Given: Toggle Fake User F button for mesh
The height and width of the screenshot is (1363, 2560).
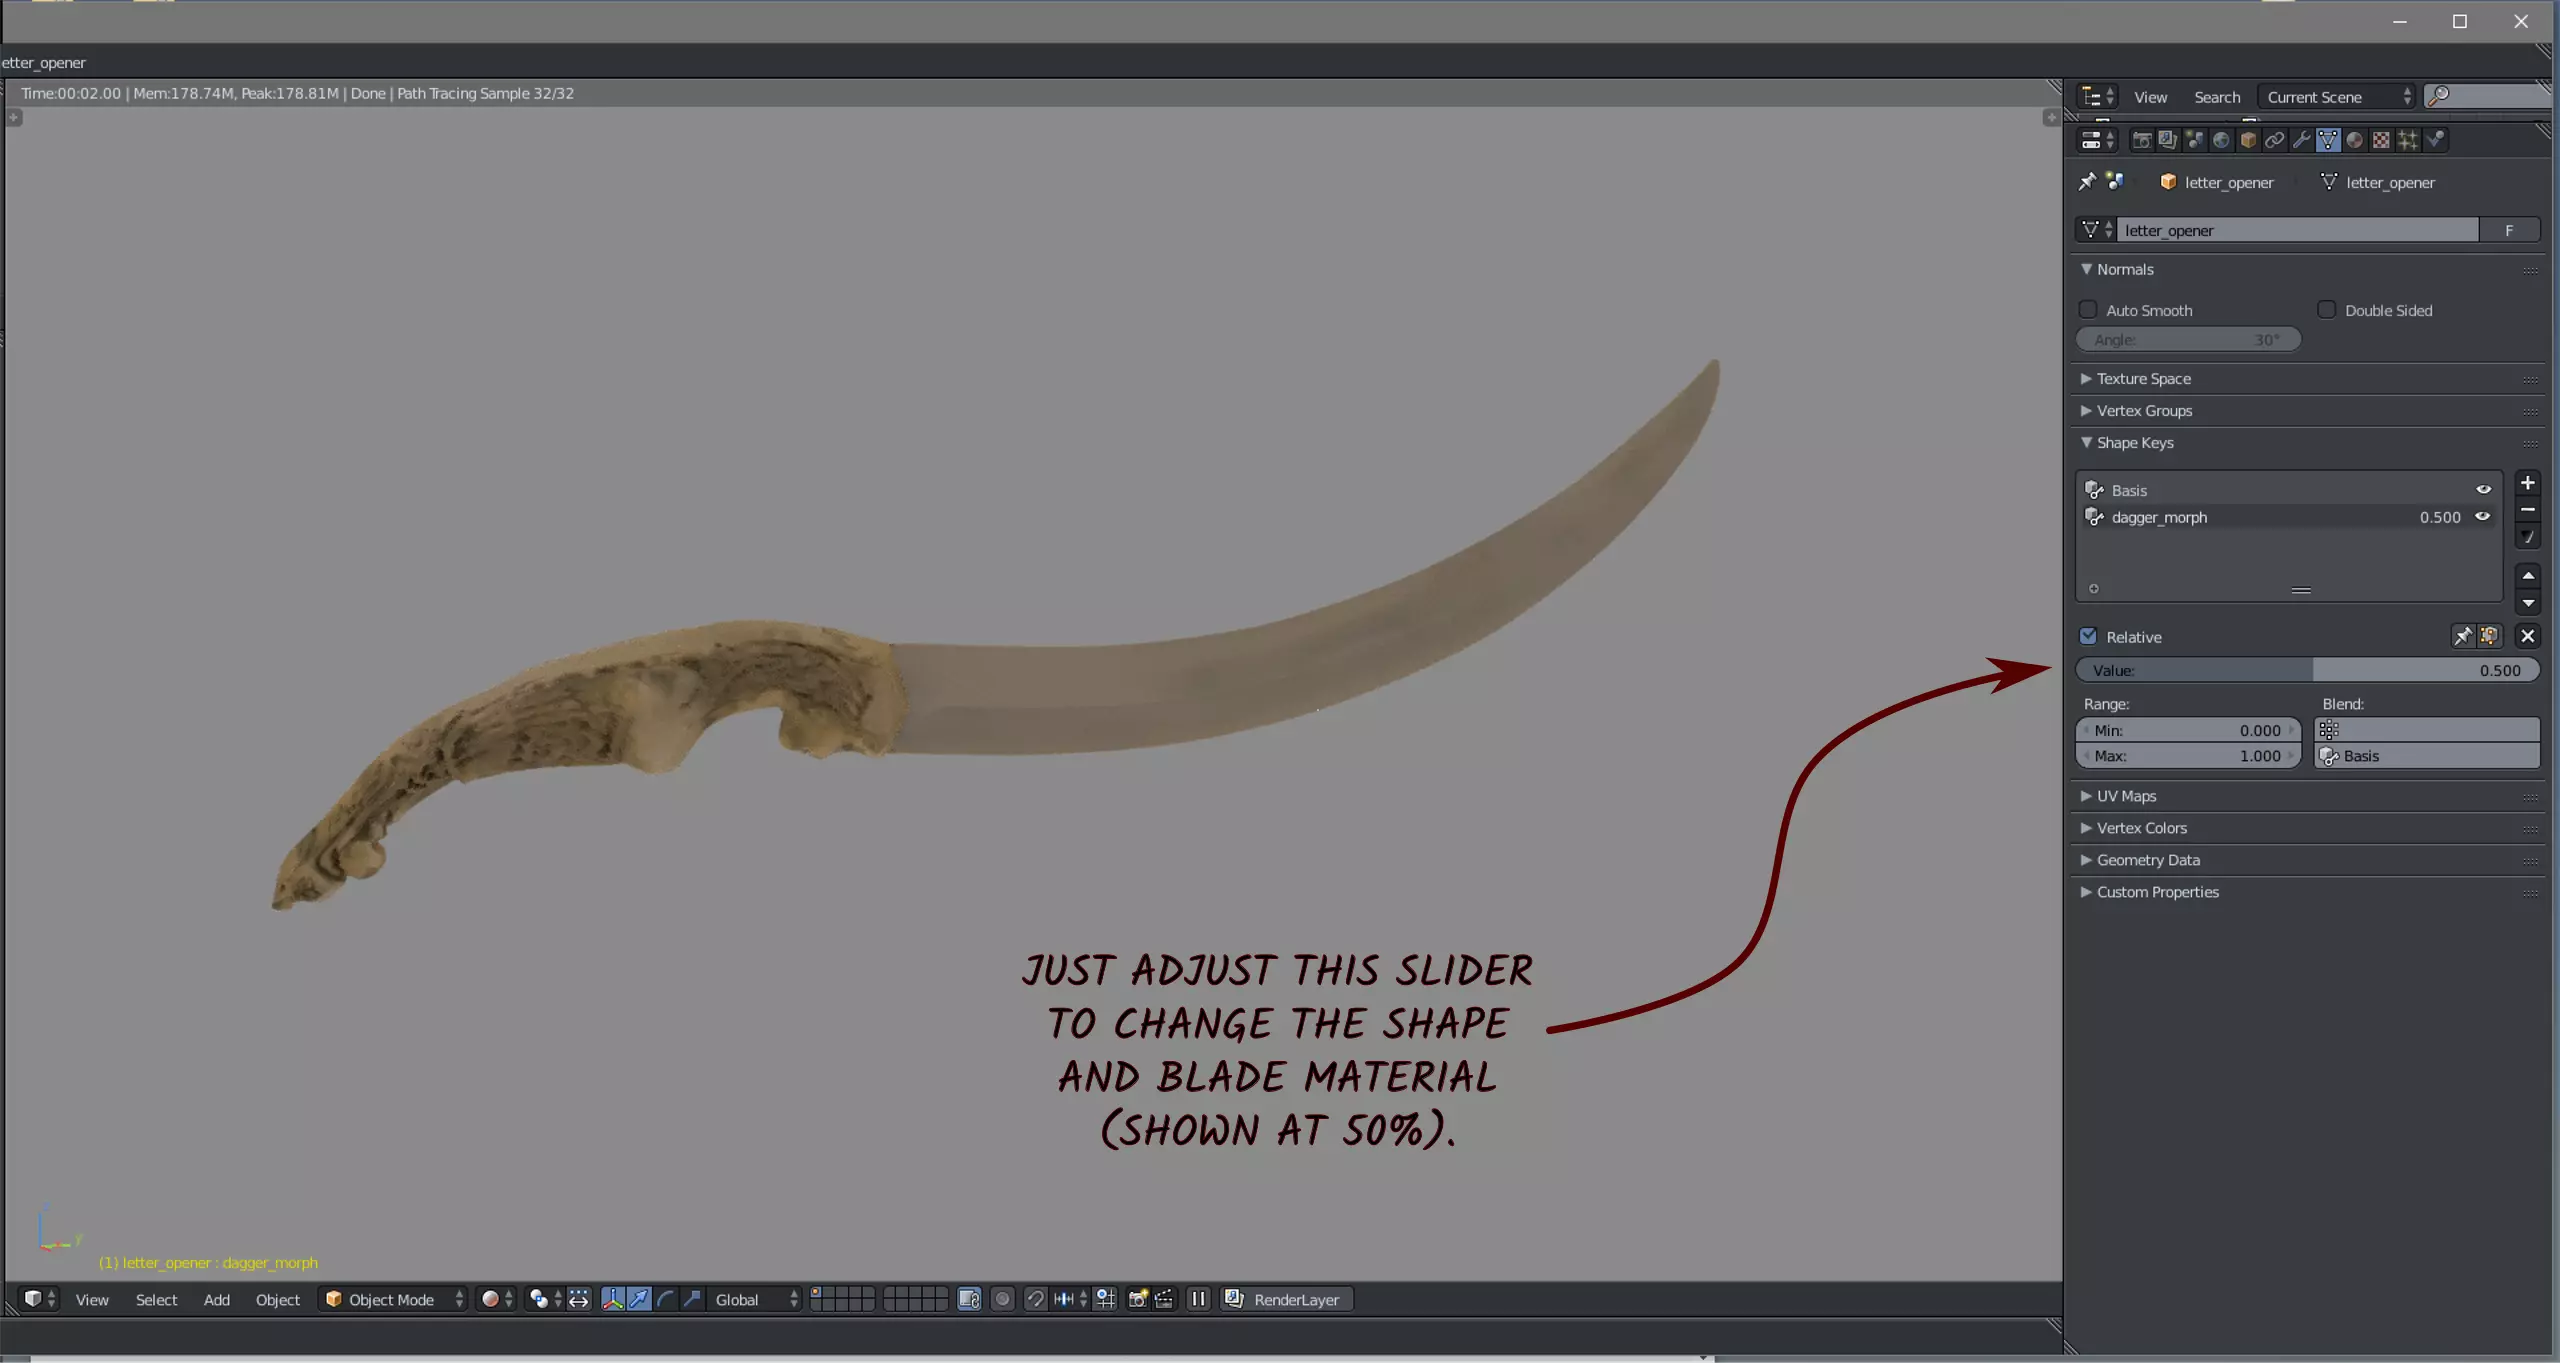Looking at the screenshot, I should point(2509,230).
